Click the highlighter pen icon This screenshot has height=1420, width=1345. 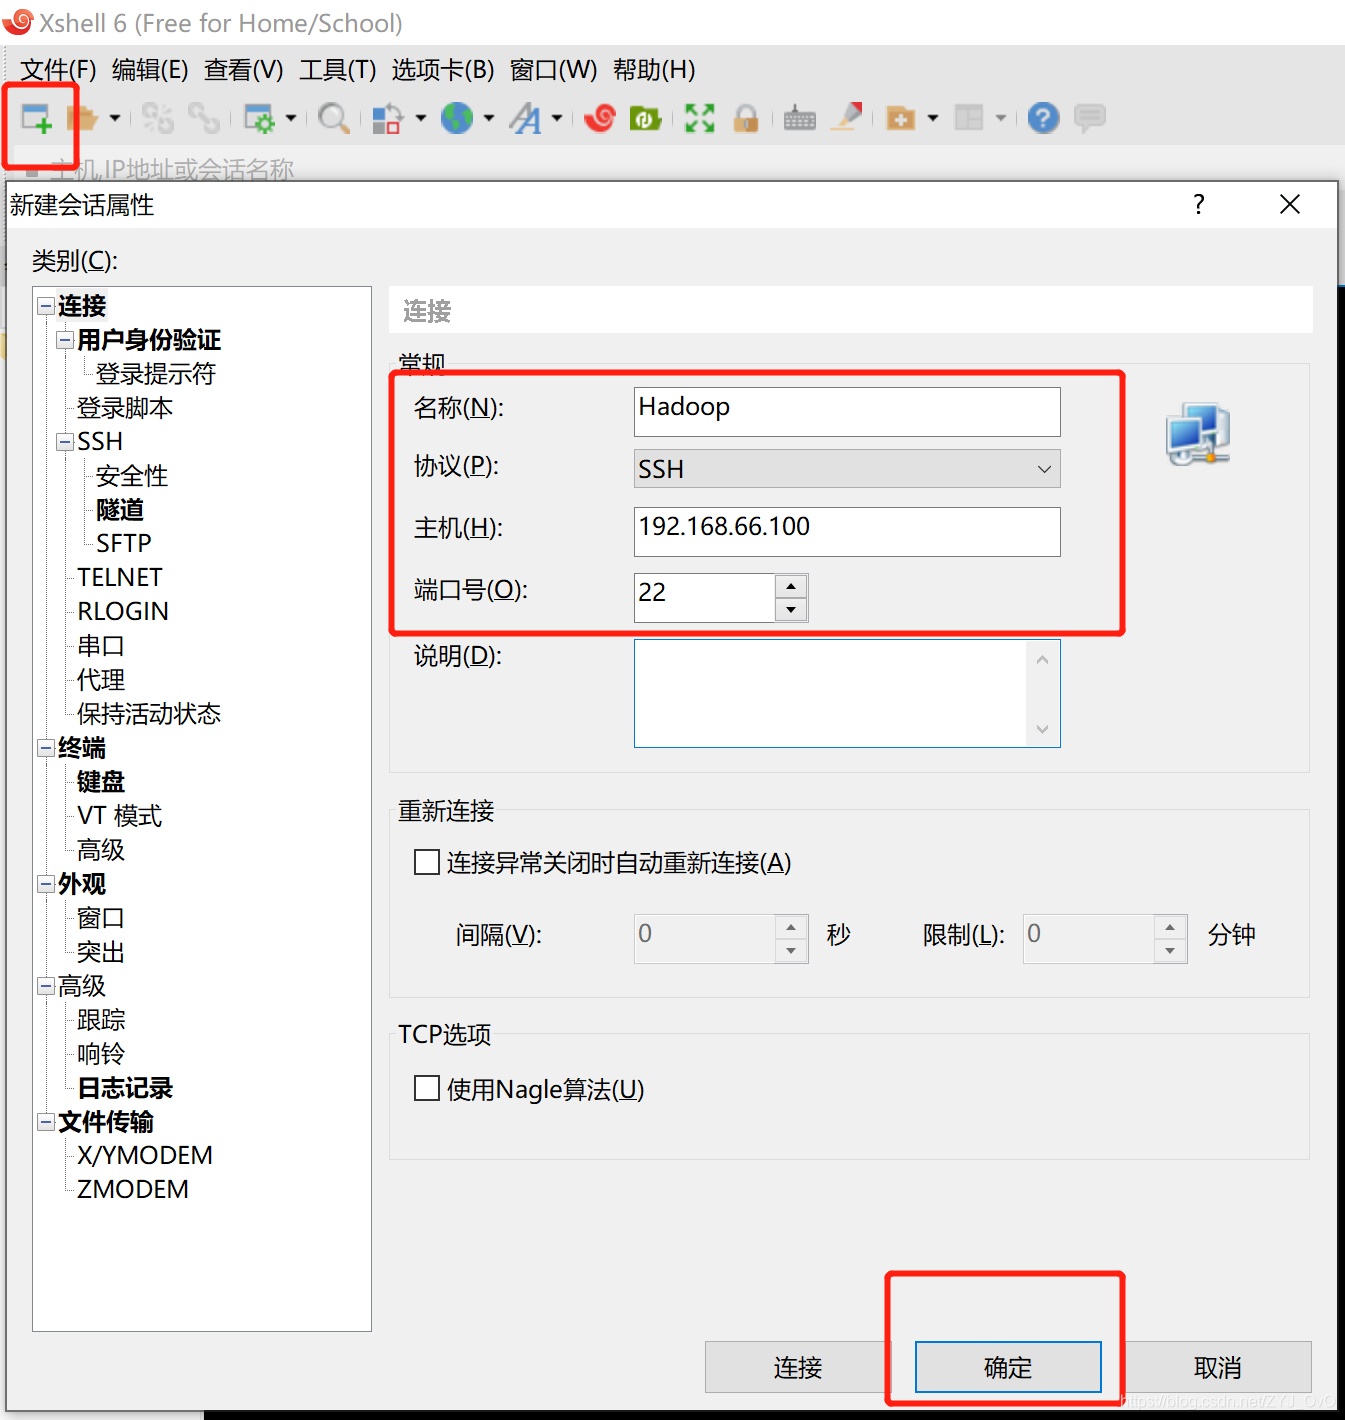848,117
